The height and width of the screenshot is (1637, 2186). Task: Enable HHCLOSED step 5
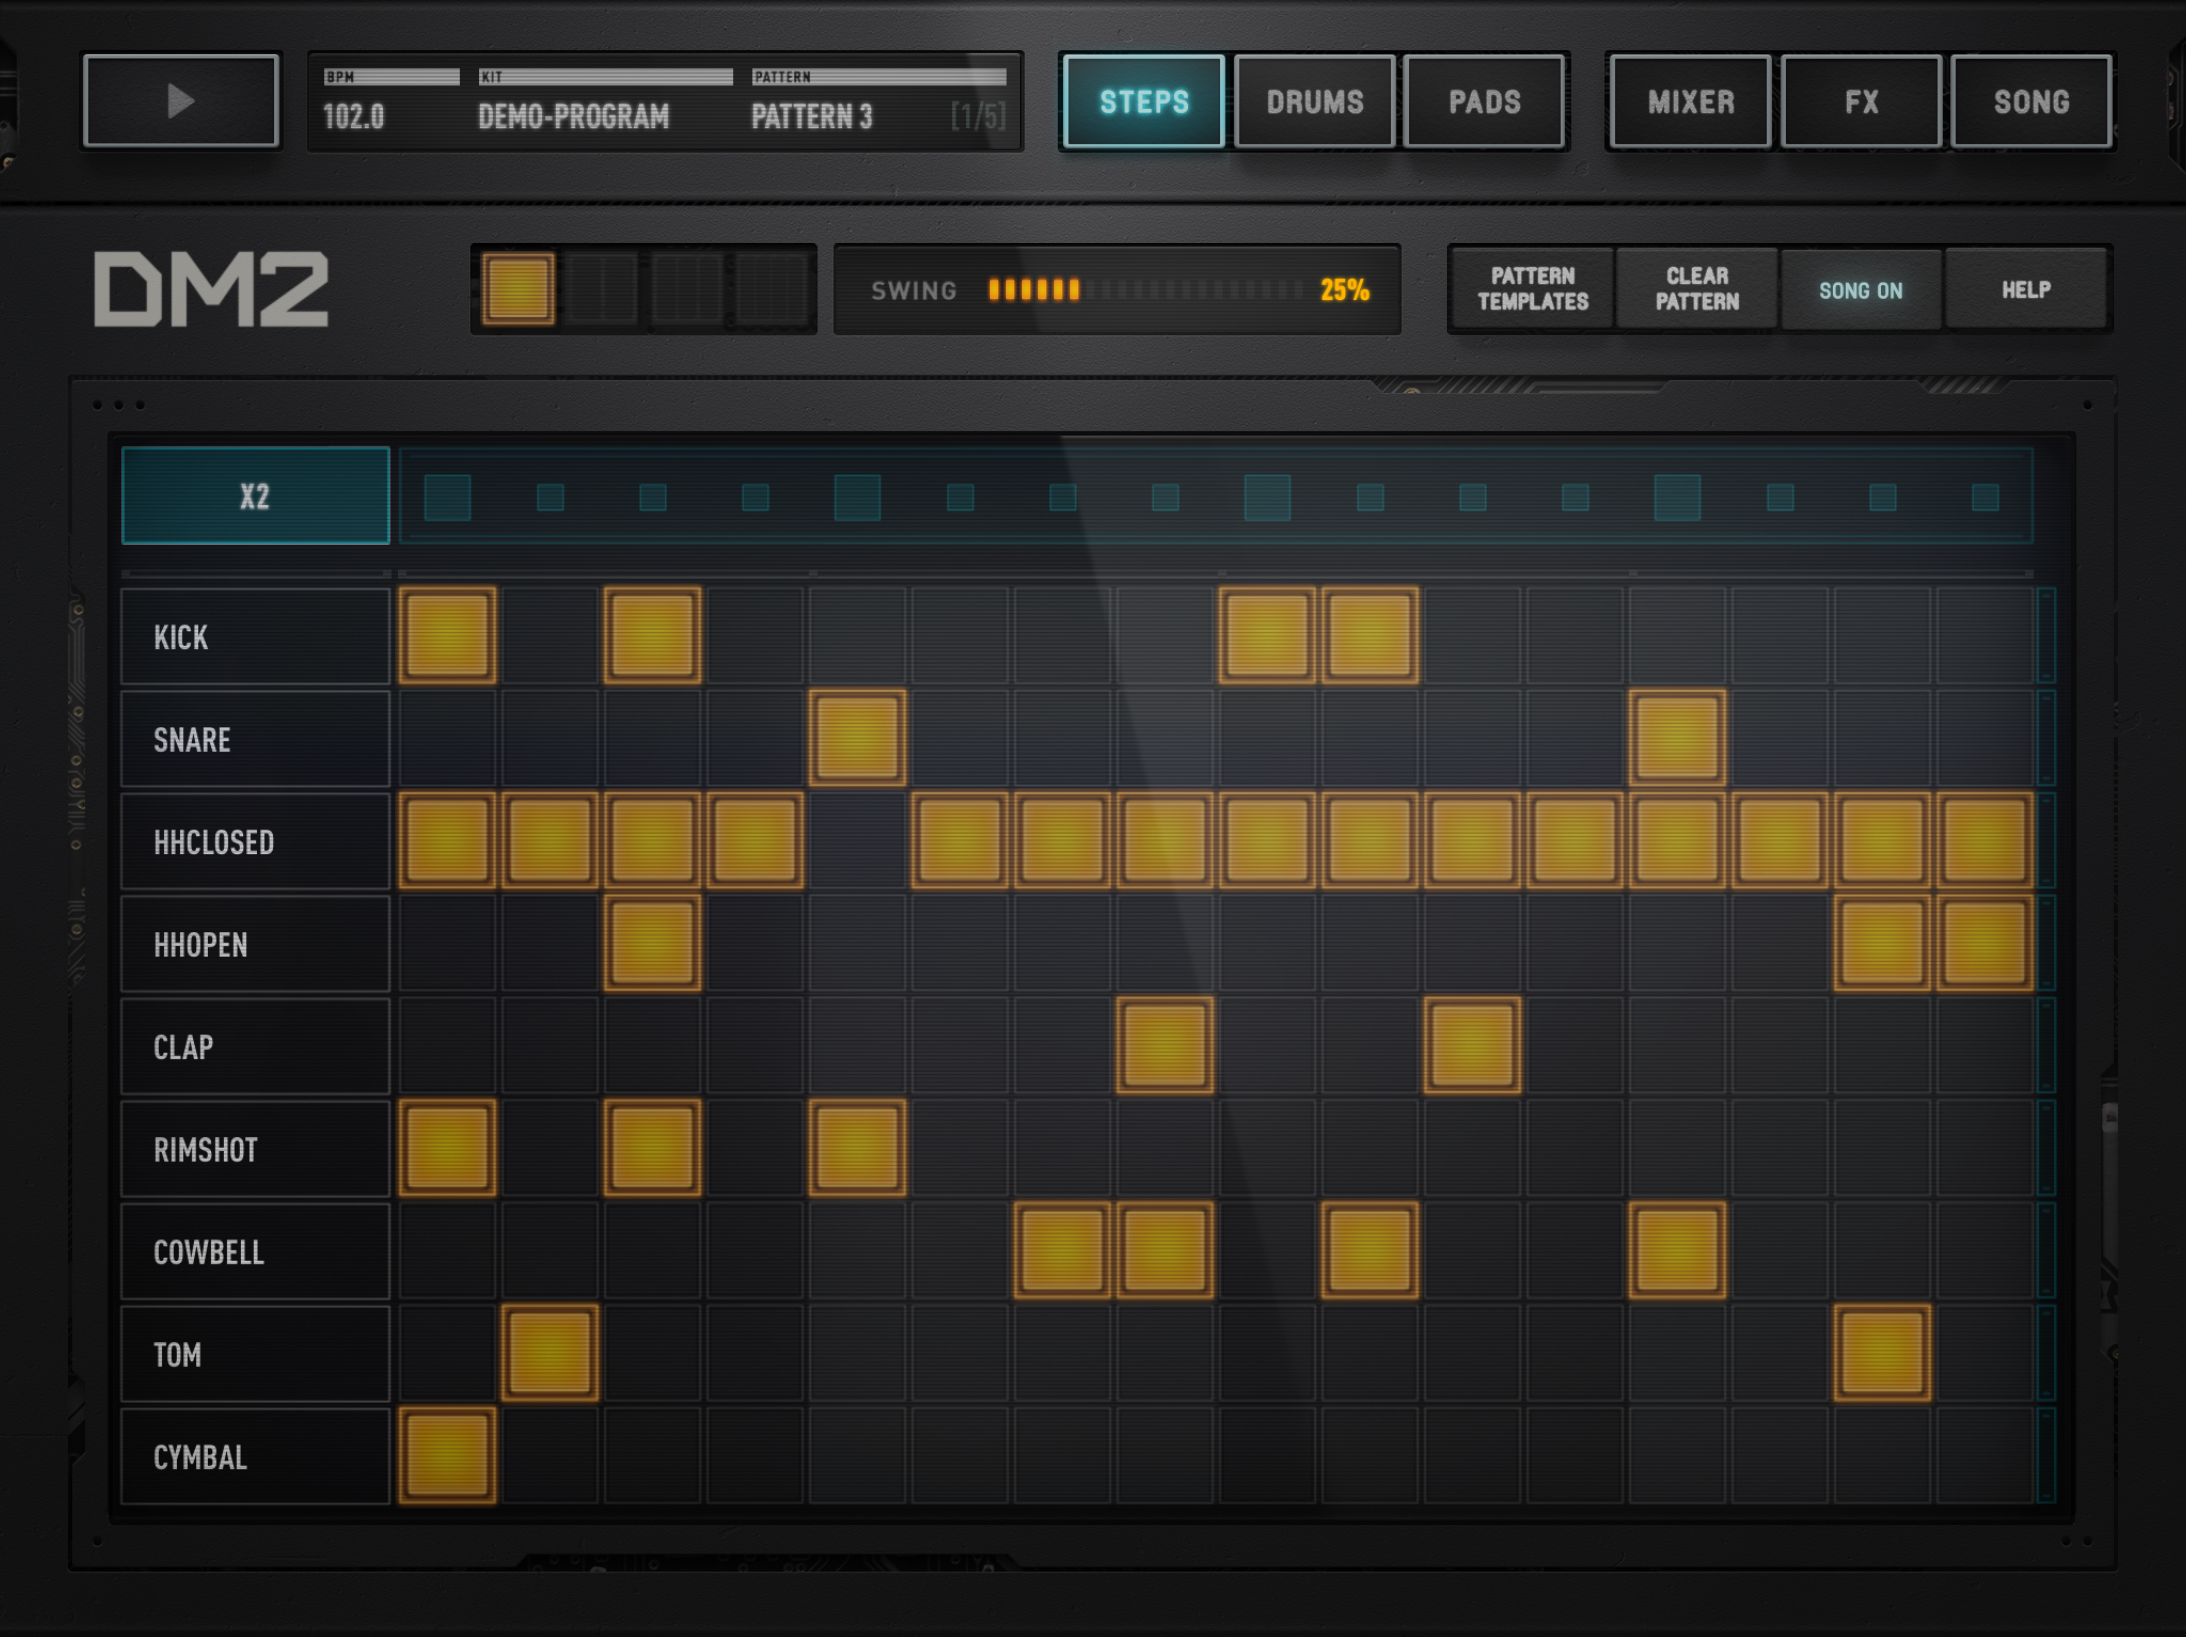point(857,841)
